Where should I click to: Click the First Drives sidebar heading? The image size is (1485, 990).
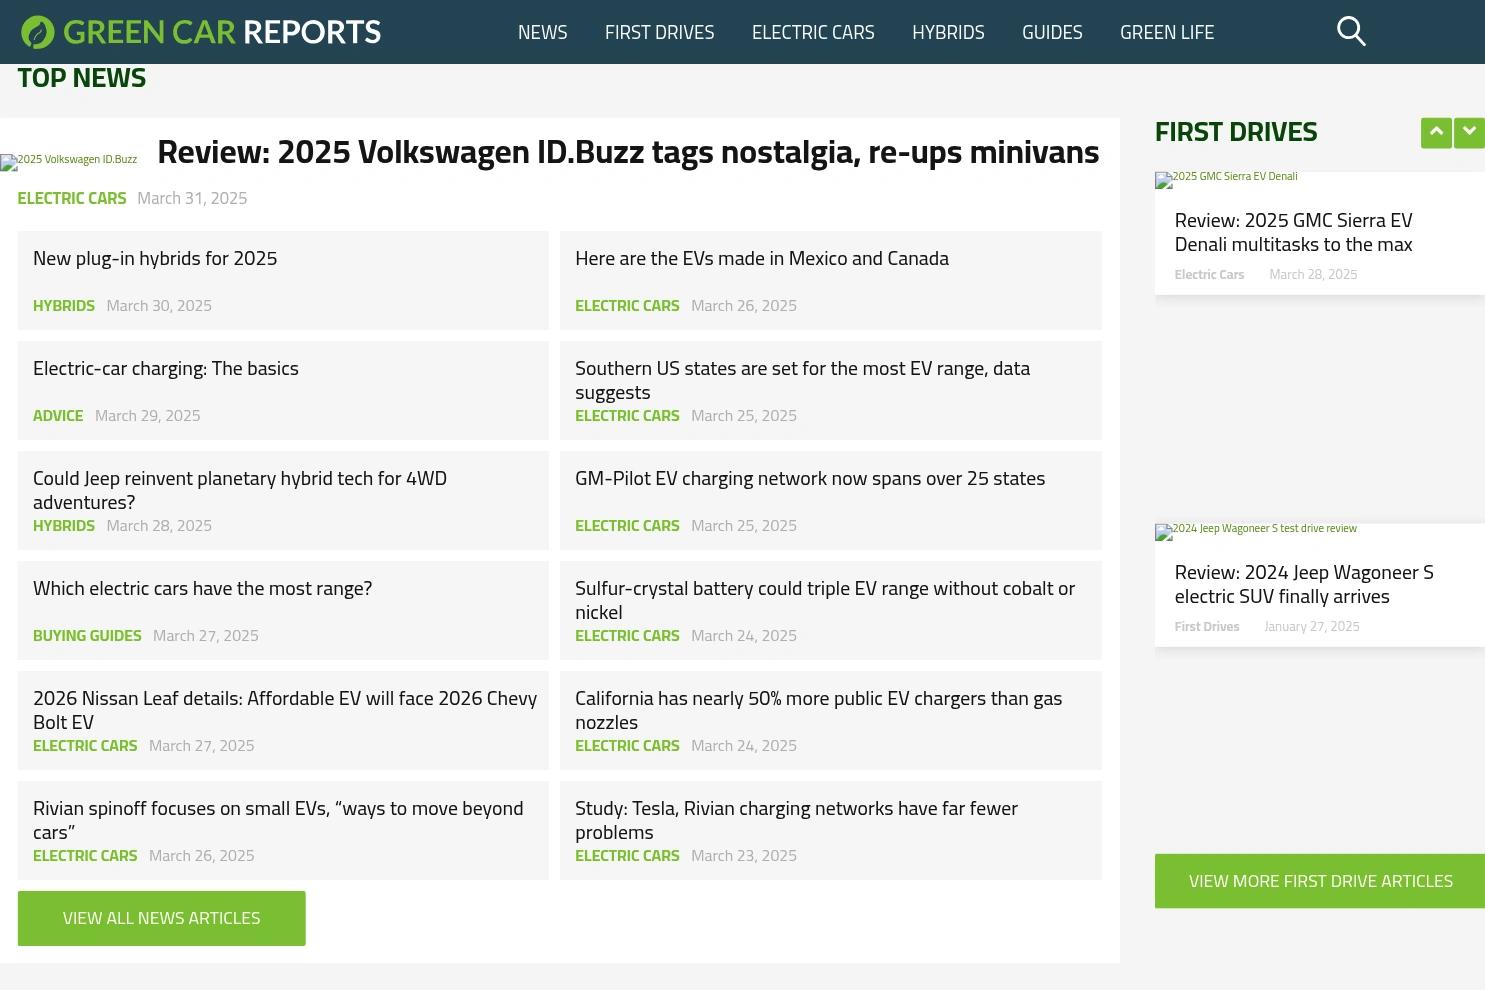(x=1236, y=132)
